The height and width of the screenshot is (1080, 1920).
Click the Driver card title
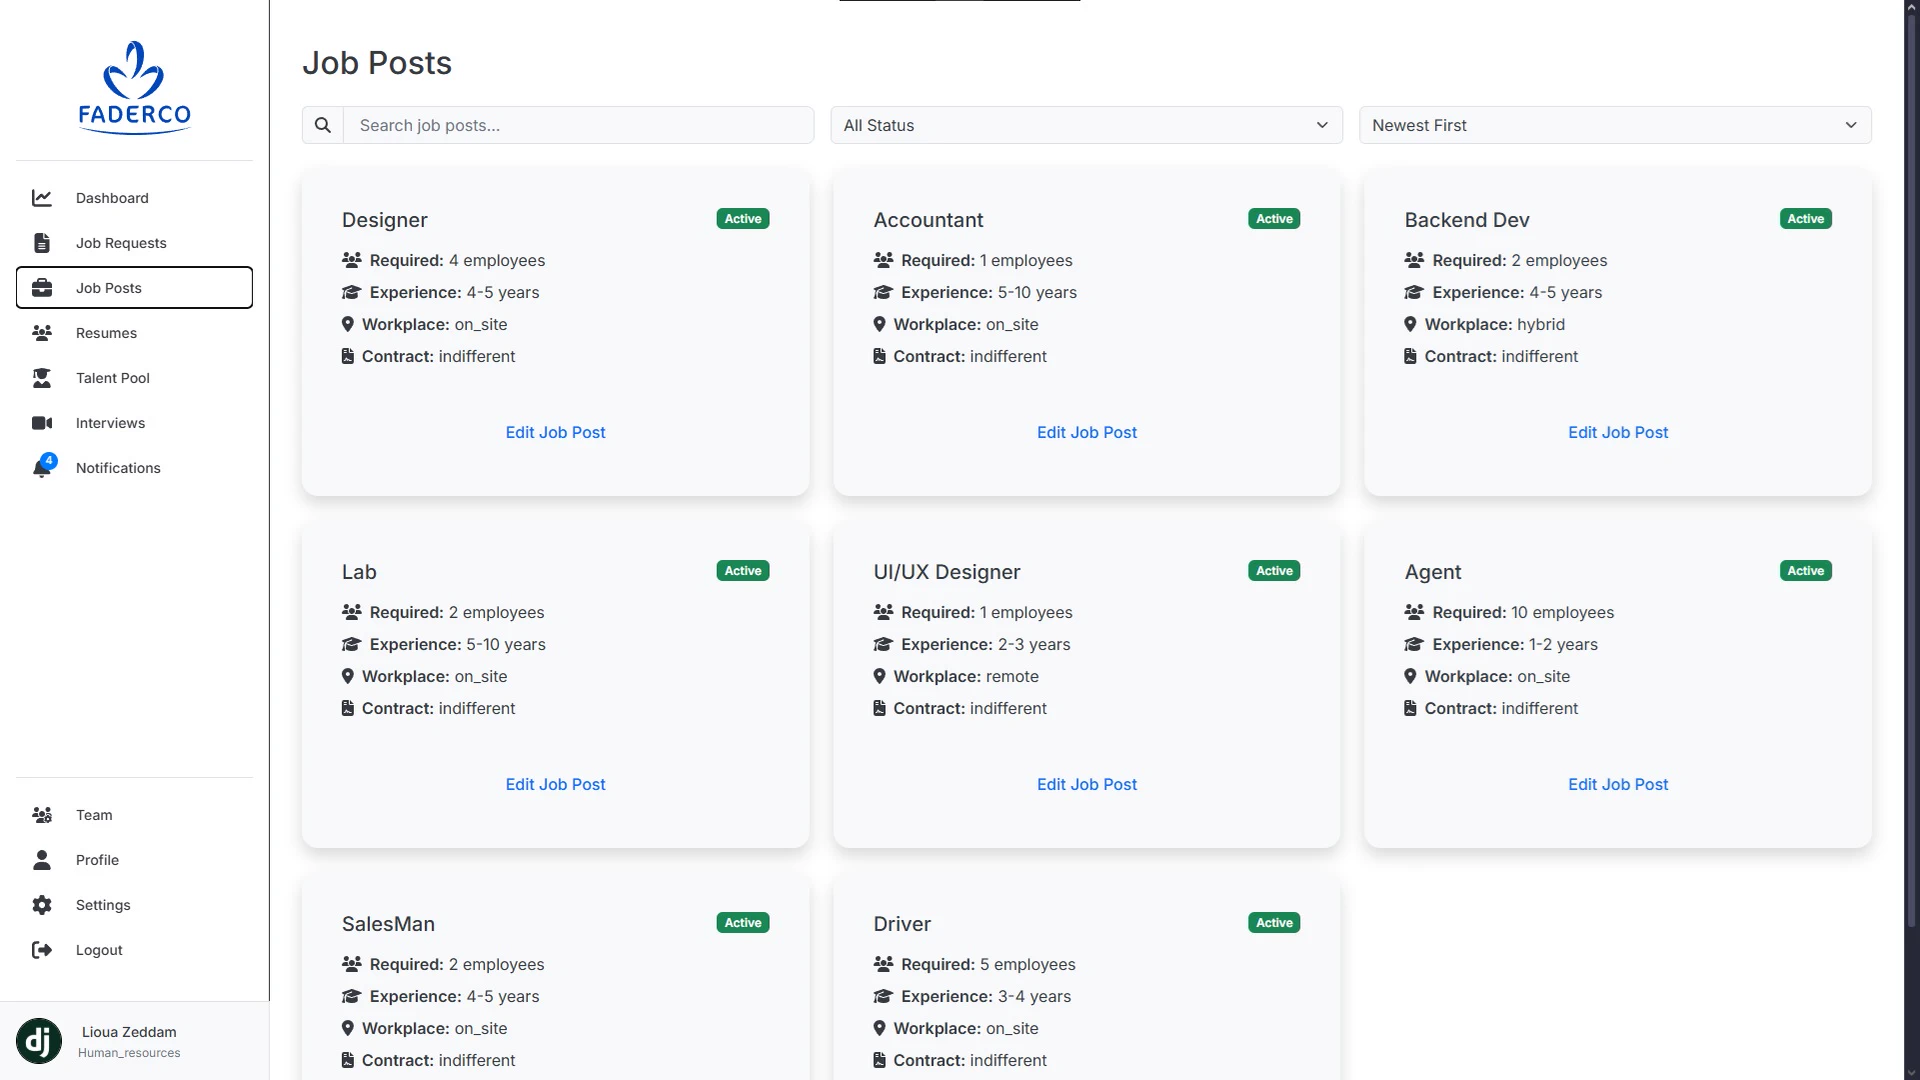pyautogui.click(x=902, y=924)
